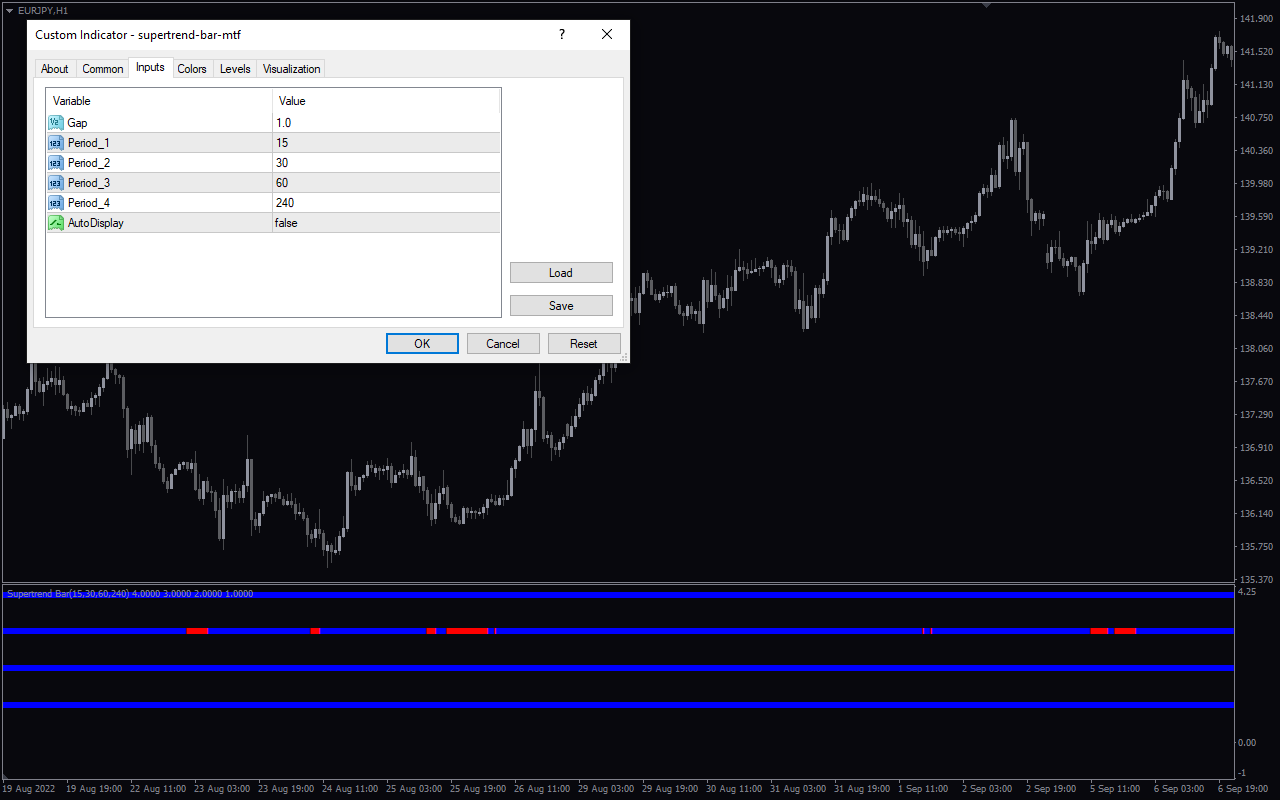Click the Period_2 variable icon
Screen dimensions: 1280x800
point(56,163)
